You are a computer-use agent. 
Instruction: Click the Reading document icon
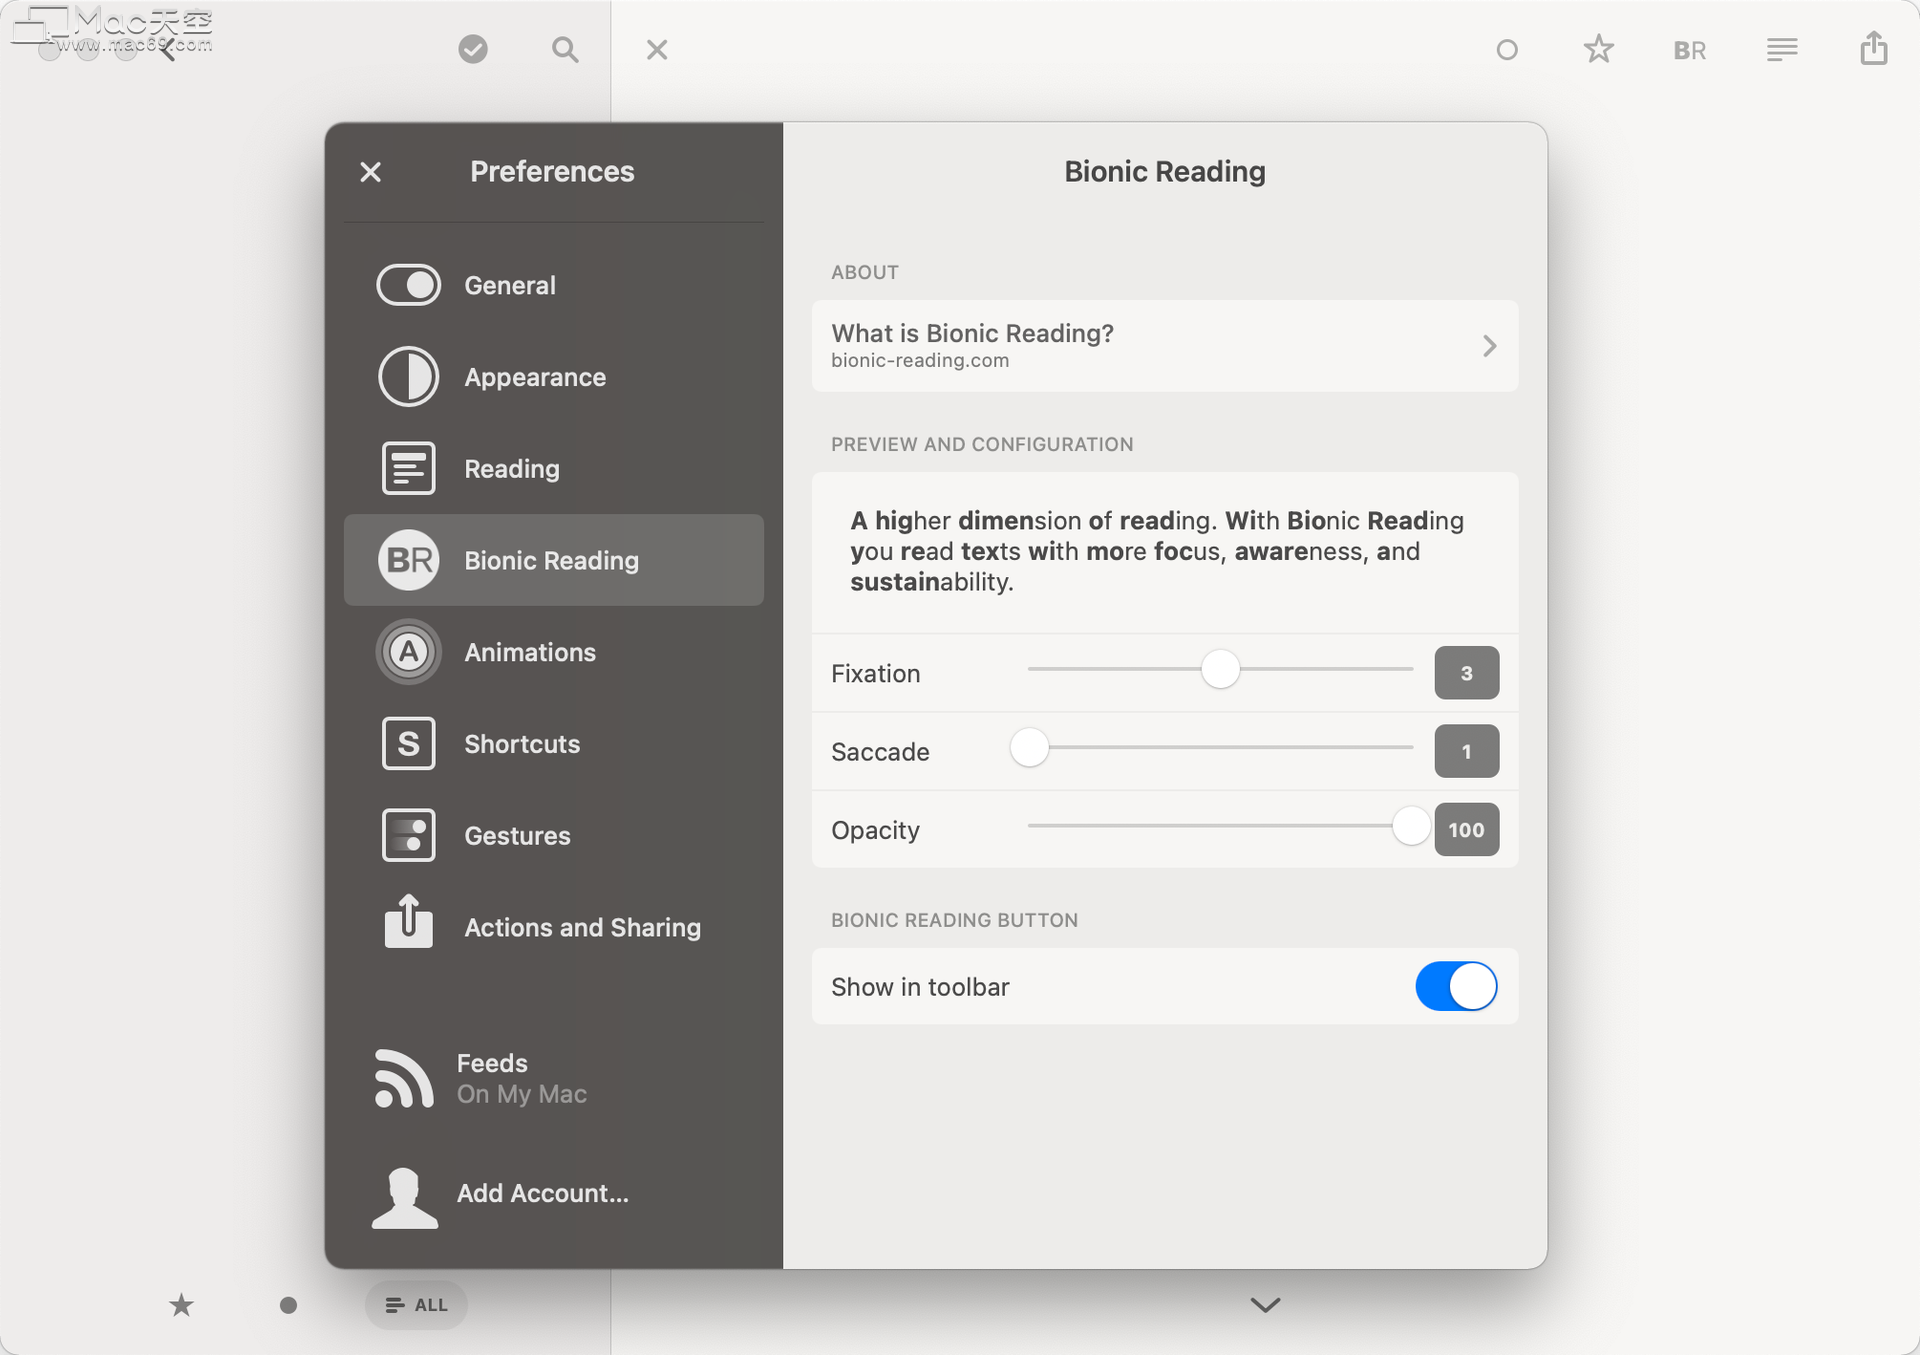tap(408, 468)
